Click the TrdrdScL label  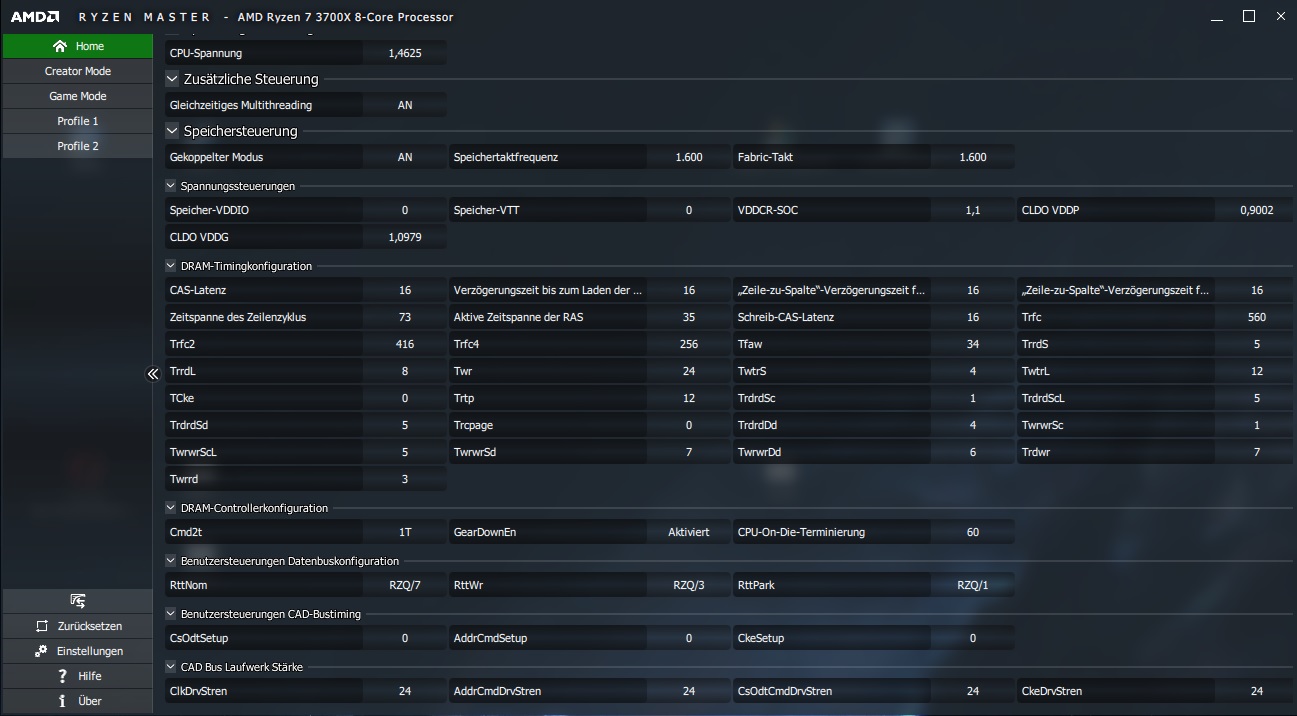click(1043, 398)
